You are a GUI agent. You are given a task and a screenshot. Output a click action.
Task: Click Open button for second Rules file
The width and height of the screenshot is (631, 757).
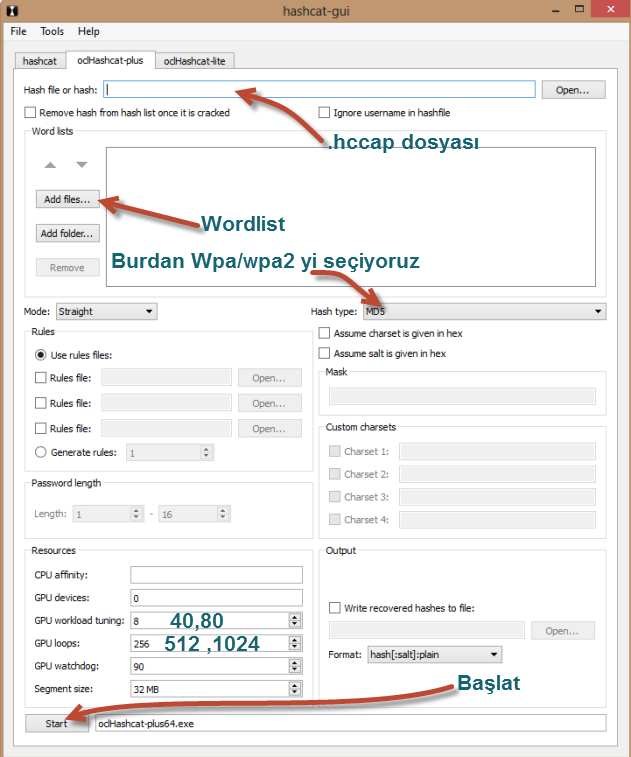pyautogui.click(x=269, y=403)
